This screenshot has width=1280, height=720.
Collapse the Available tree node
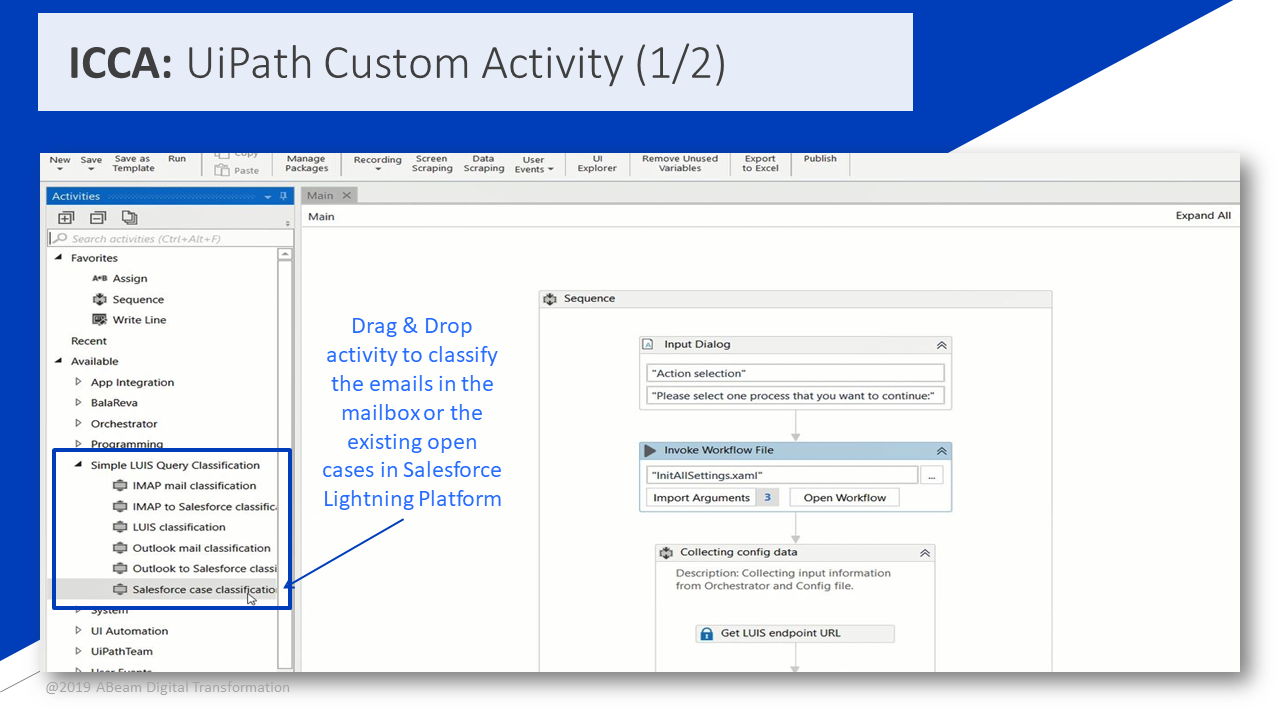[58, 361]
